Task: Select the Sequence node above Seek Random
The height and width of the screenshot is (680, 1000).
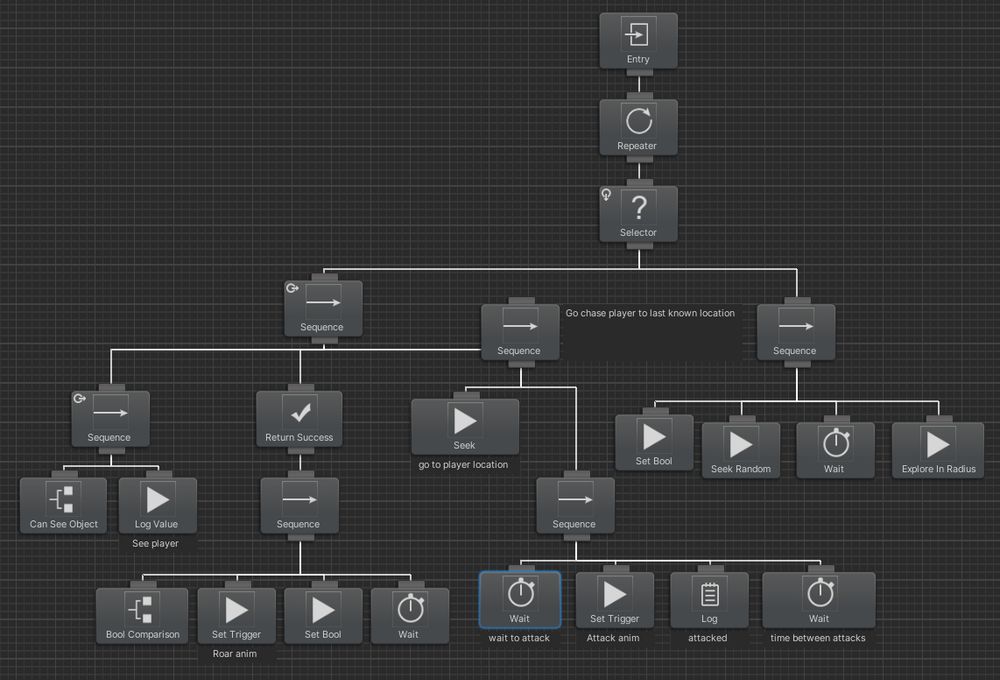Action: tap(796, 332)
